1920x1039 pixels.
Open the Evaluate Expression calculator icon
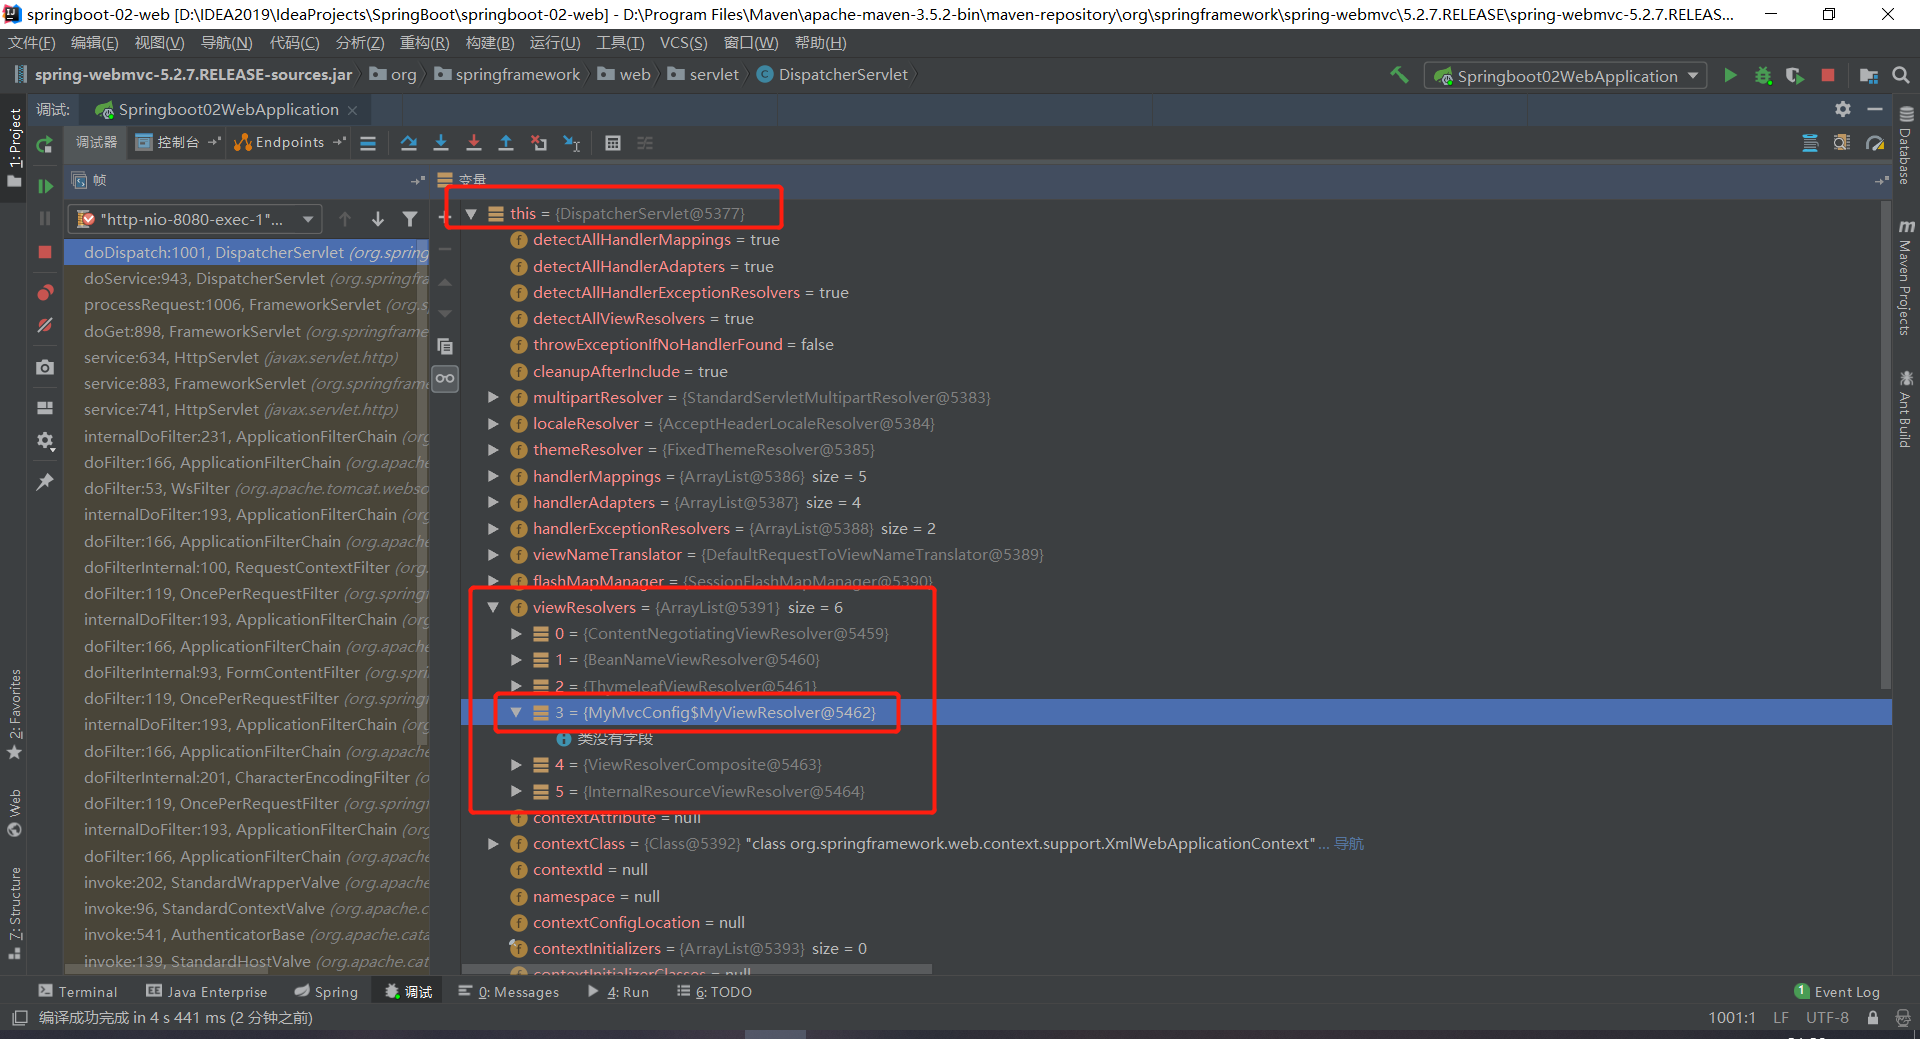pos(613,143)
